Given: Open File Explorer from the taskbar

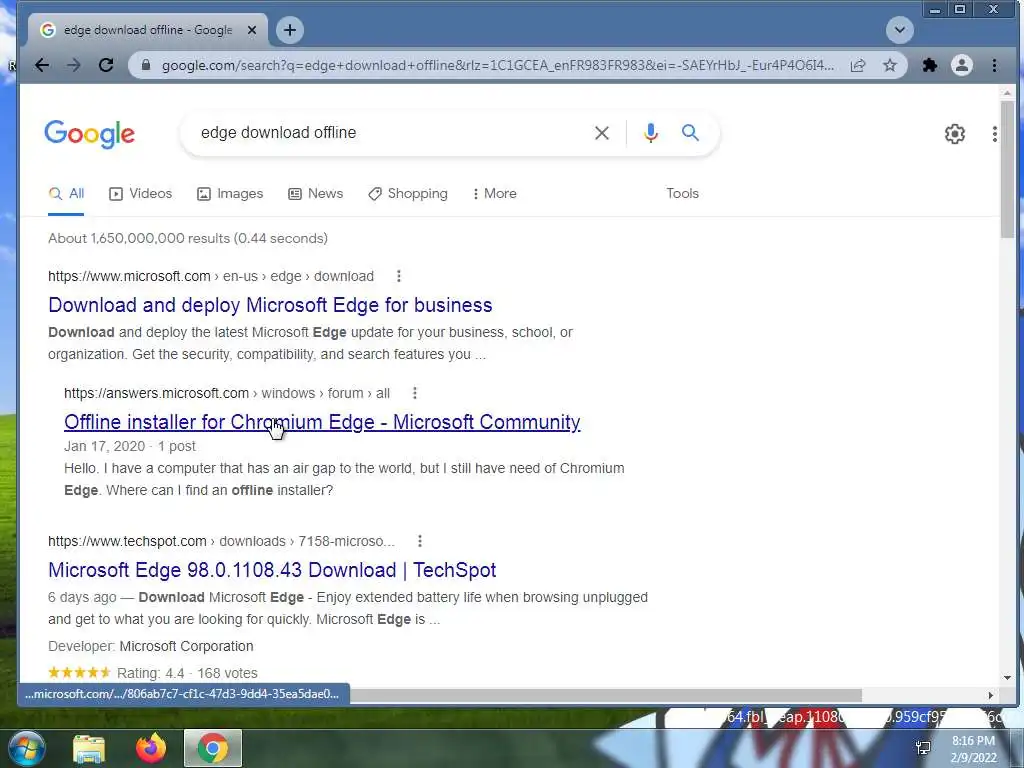Looking at the screenshot, I should (89, 748).
